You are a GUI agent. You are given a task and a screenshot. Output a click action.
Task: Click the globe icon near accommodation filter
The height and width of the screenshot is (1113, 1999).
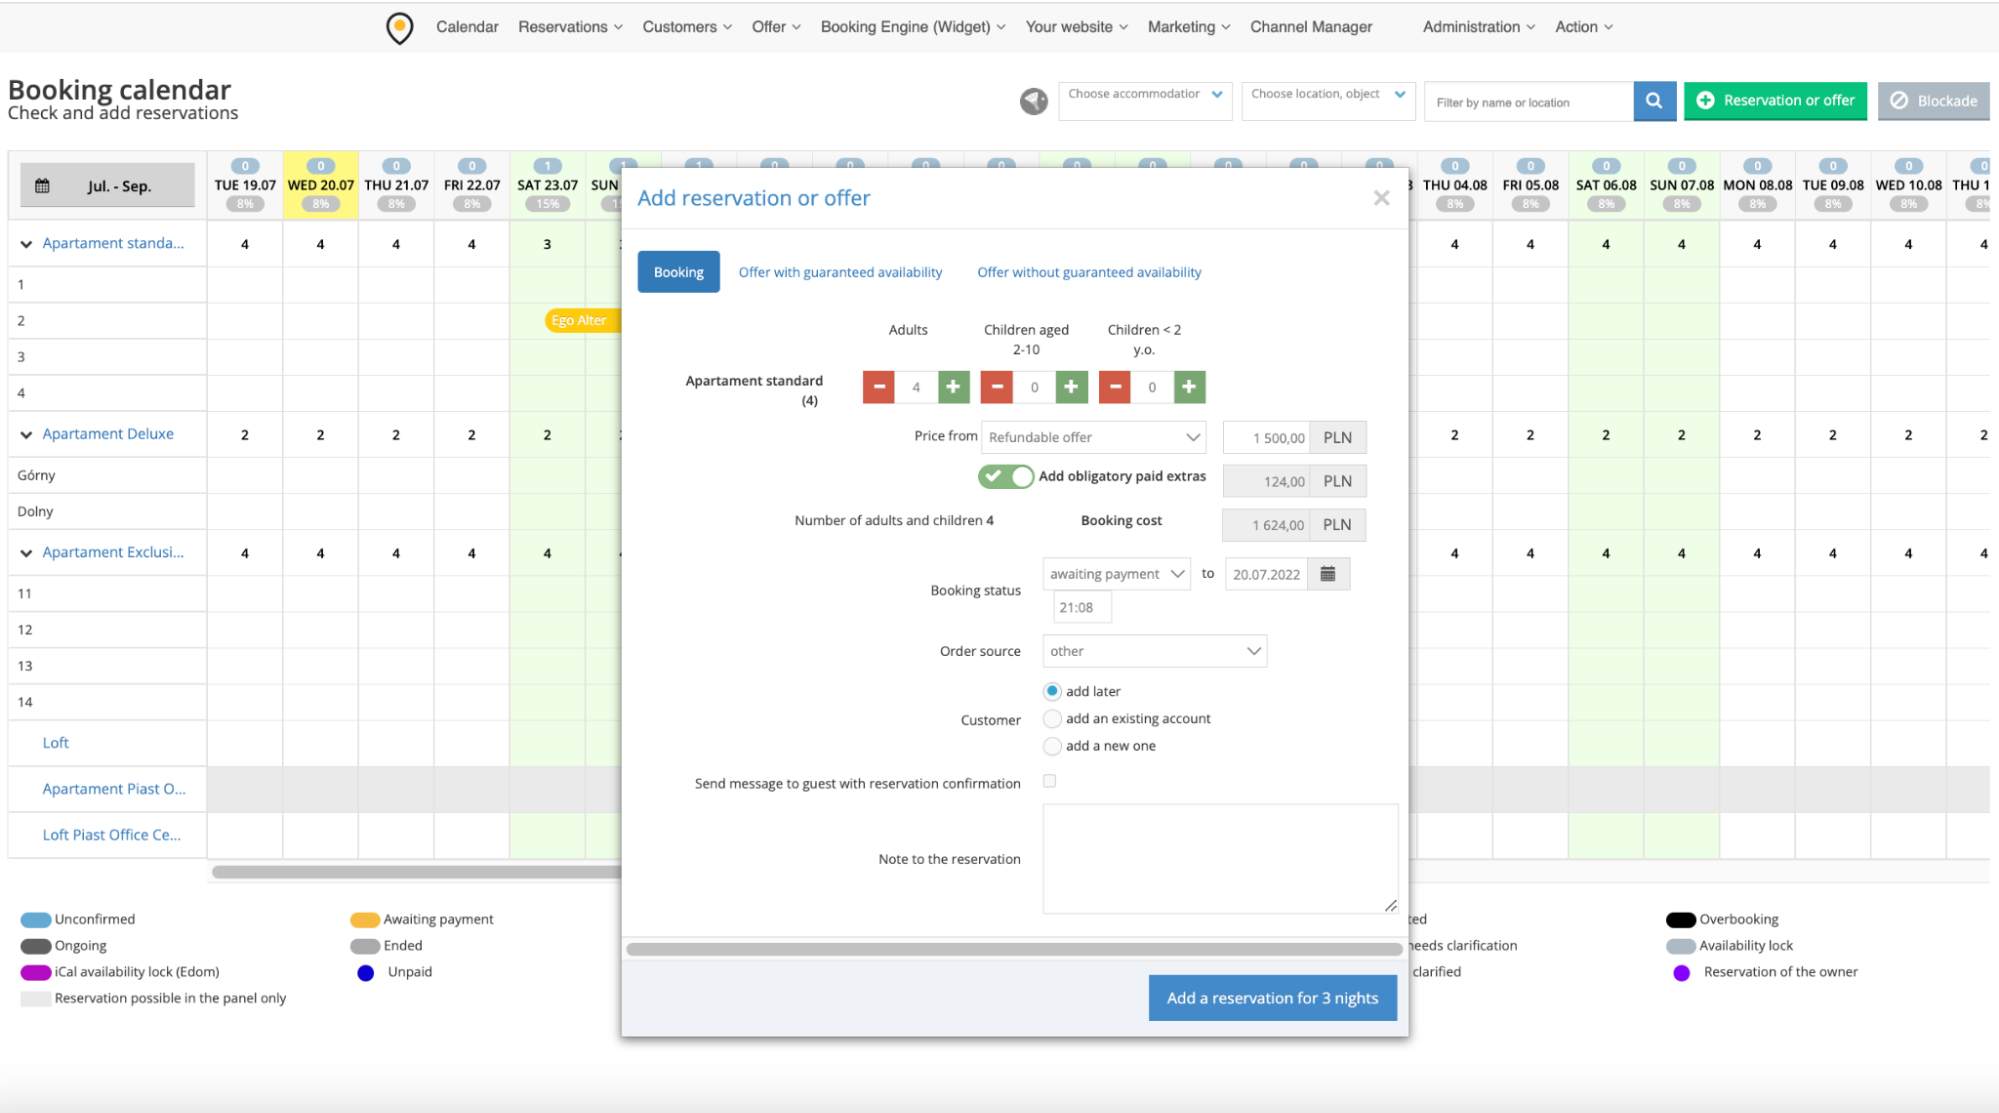point(1034,101)
